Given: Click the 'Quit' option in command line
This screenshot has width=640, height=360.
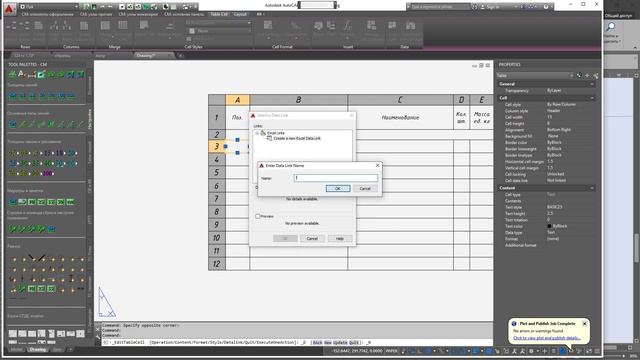Looking at the screenshot, I should tap(354, 343).
